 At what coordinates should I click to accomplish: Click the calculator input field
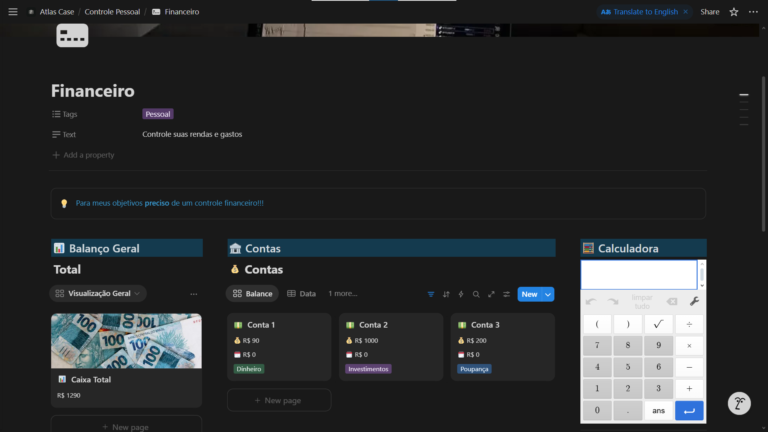638,274
